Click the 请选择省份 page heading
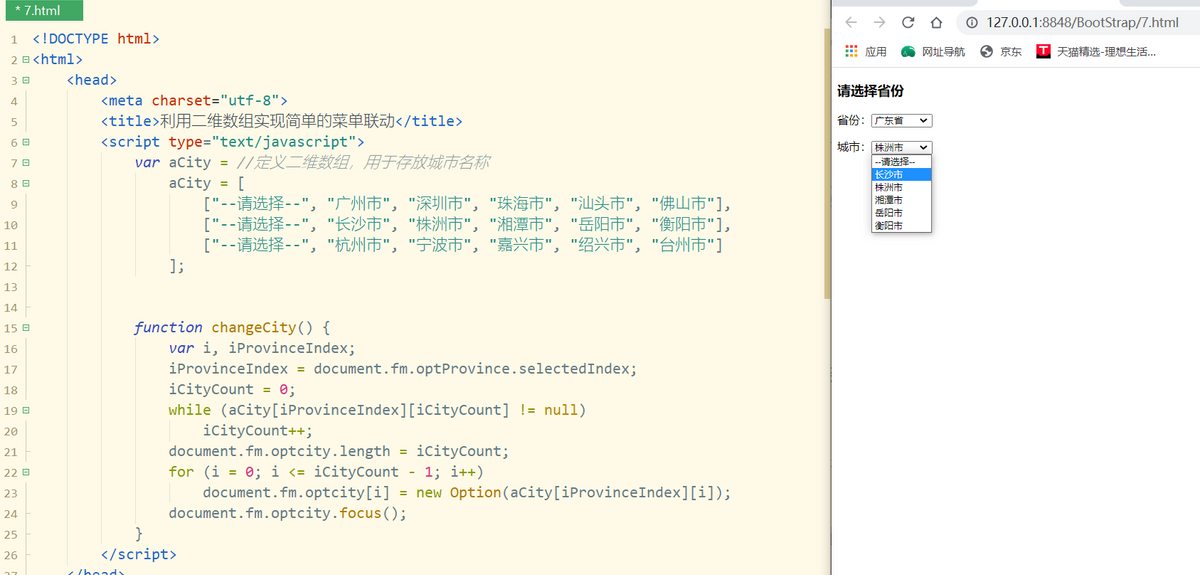The height and width of the screenshot is (575, 1200). click(870, 91)
